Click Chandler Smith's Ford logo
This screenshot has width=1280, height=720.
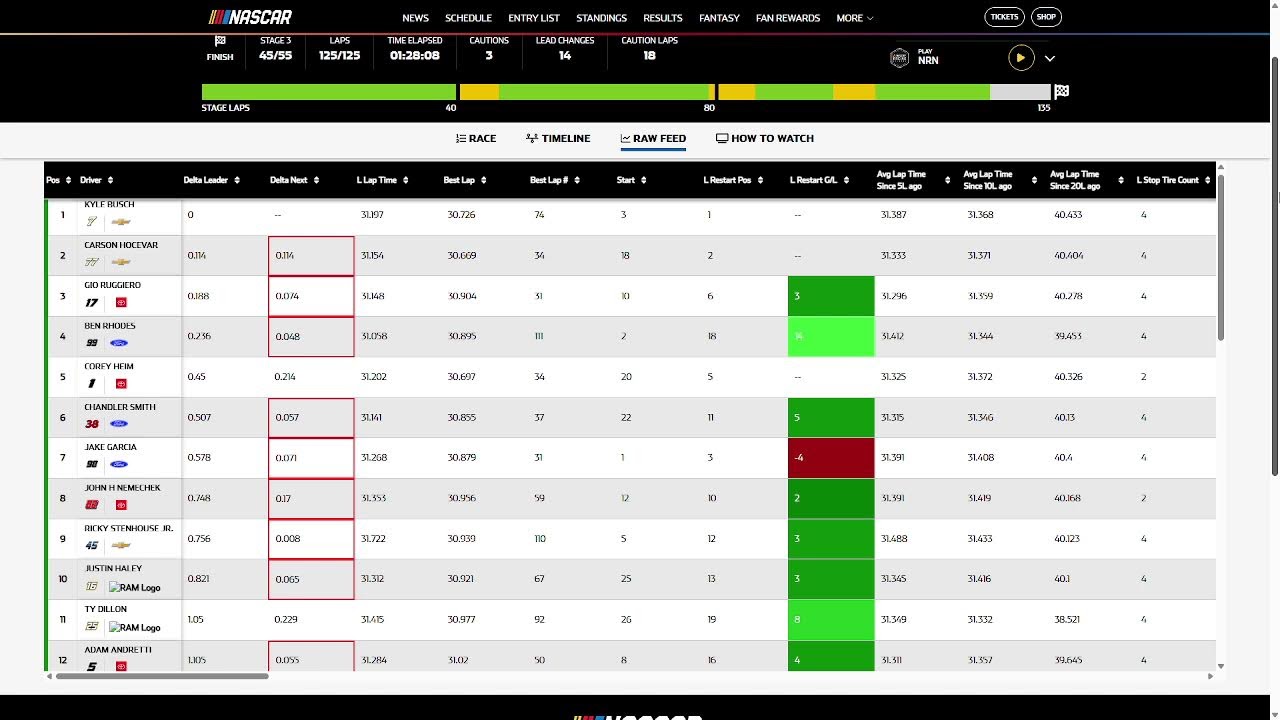tap(119, 424)
